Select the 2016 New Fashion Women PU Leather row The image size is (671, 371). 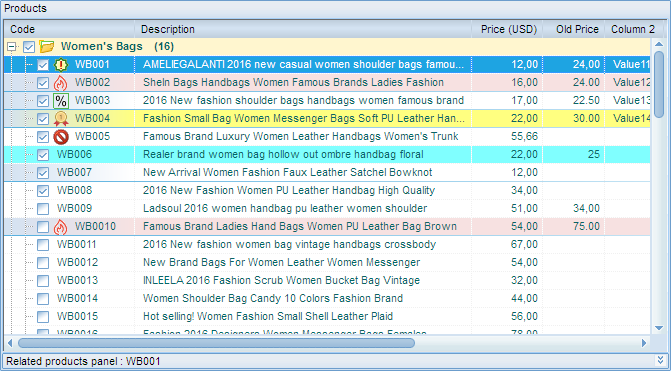(x=327, y=190)
